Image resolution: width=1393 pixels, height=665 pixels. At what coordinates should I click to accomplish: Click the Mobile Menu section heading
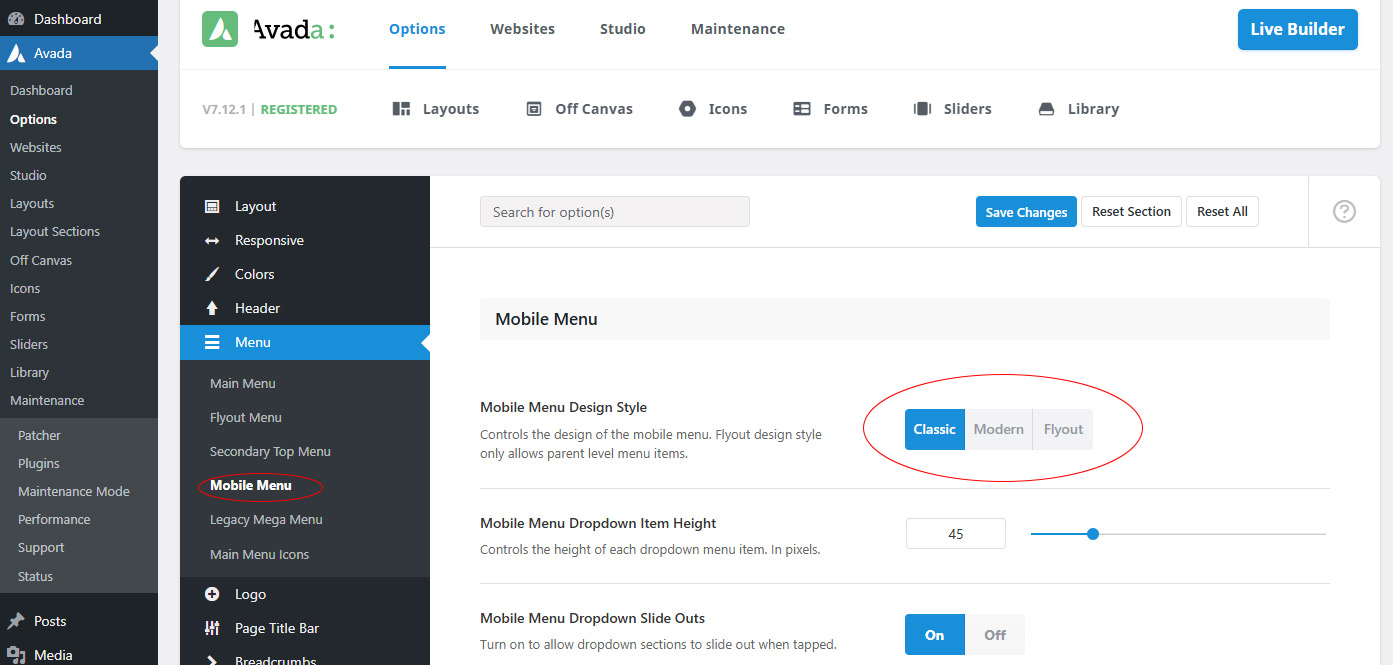pos(546,319)
